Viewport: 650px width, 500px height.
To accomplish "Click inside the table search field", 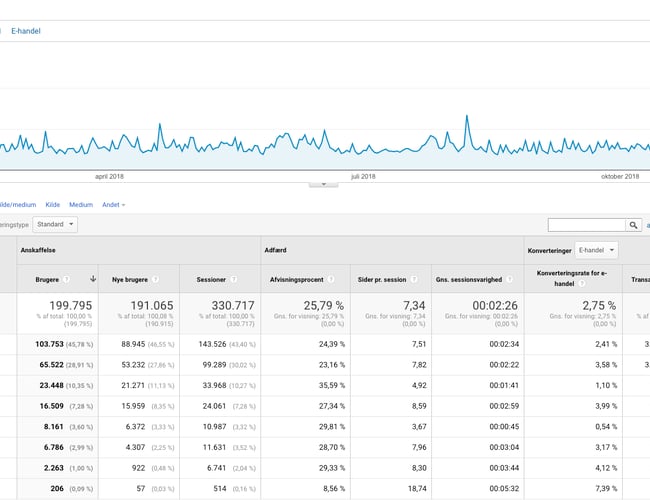I will 586,225.
